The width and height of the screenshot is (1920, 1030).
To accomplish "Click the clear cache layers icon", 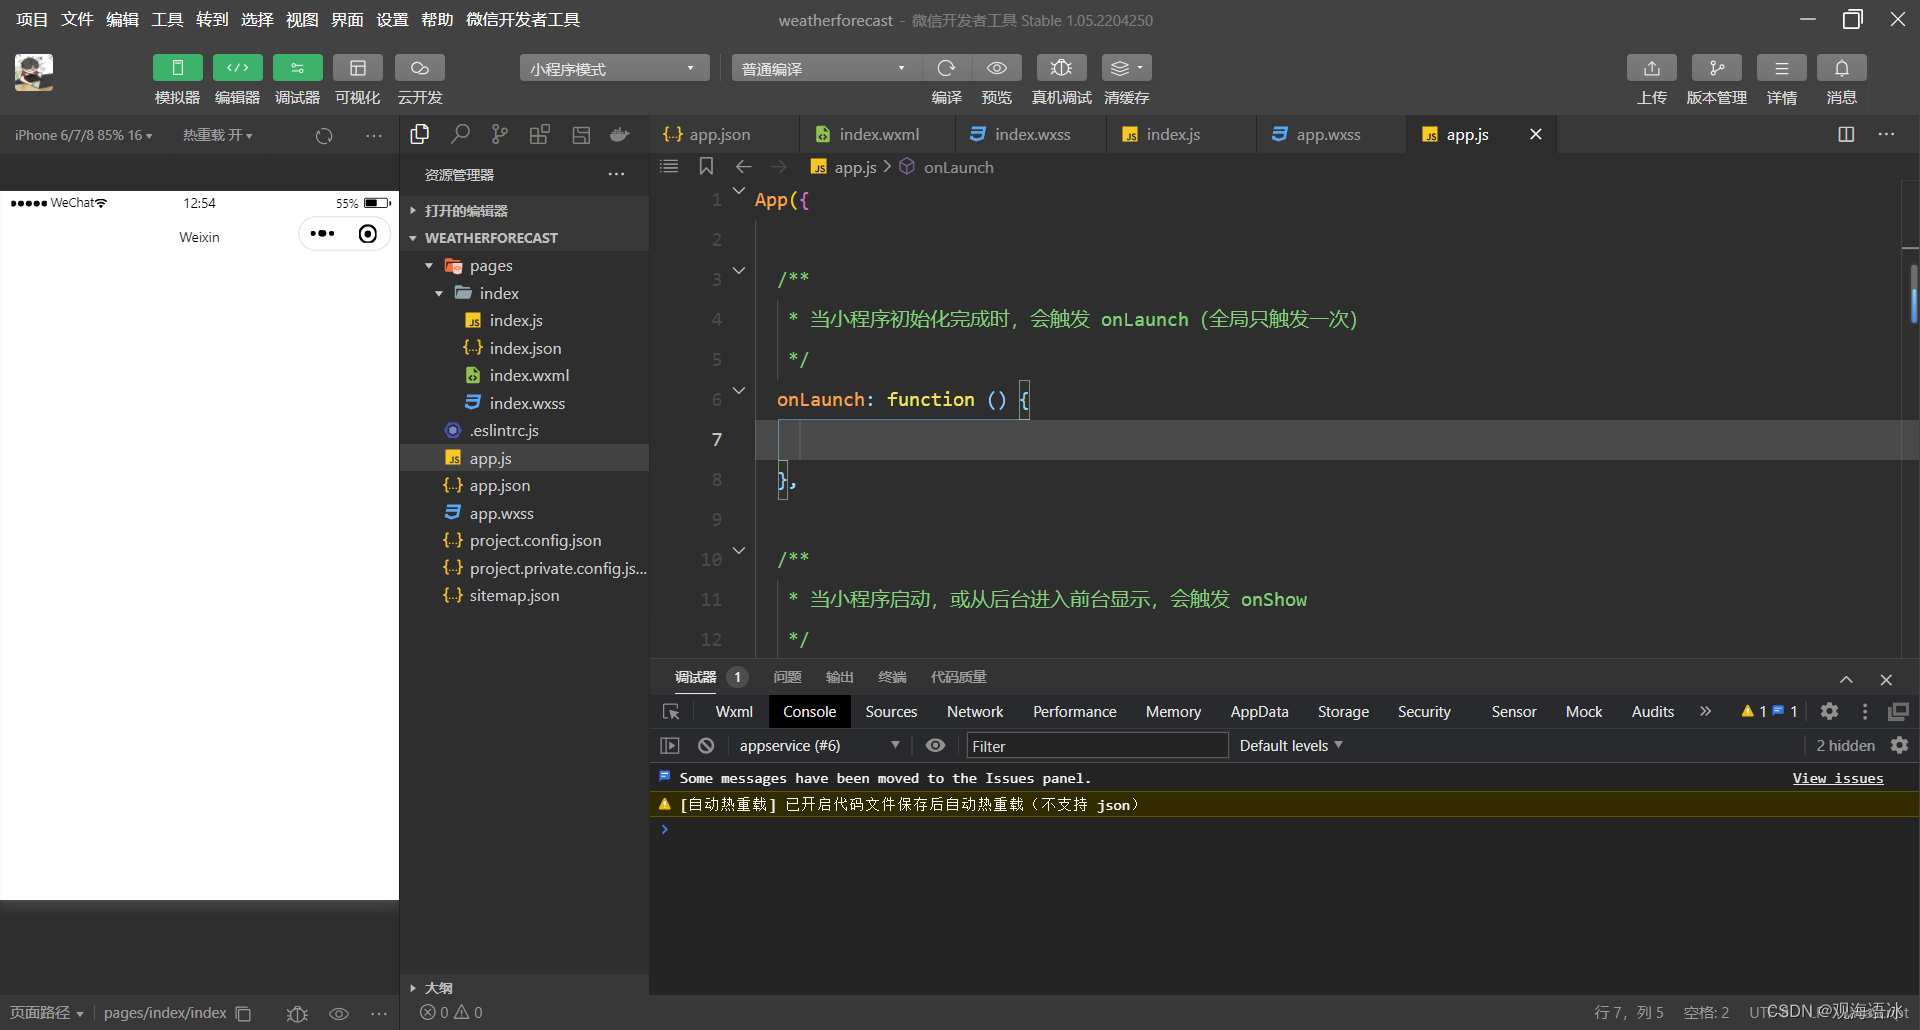I will coord(1126,68).
